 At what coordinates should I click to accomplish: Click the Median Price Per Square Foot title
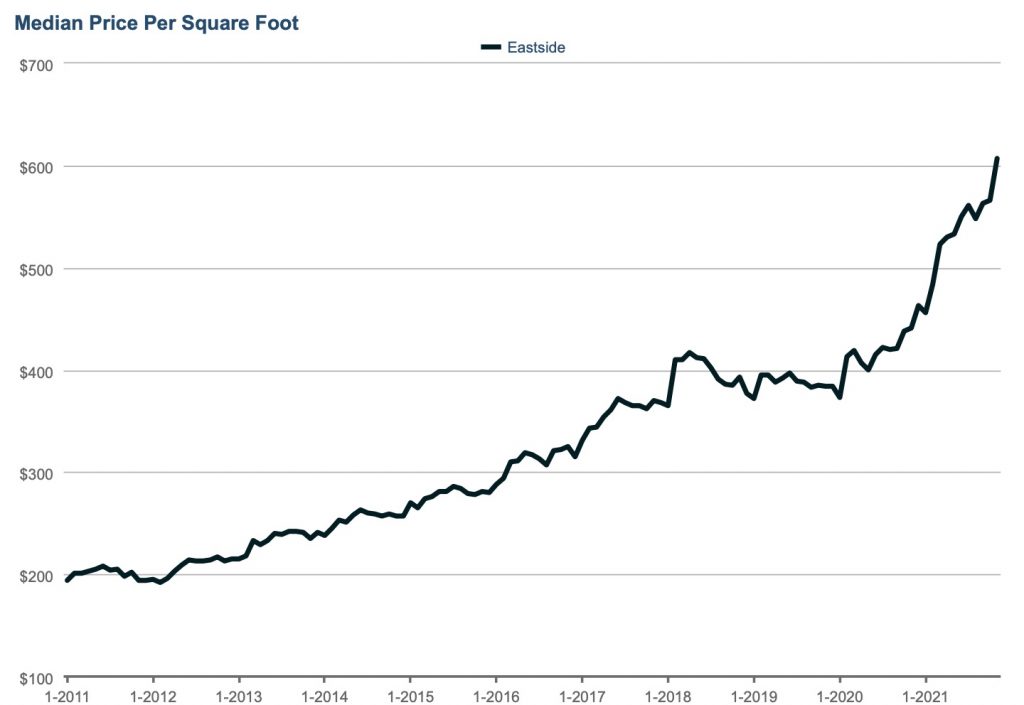pos(155,22)
